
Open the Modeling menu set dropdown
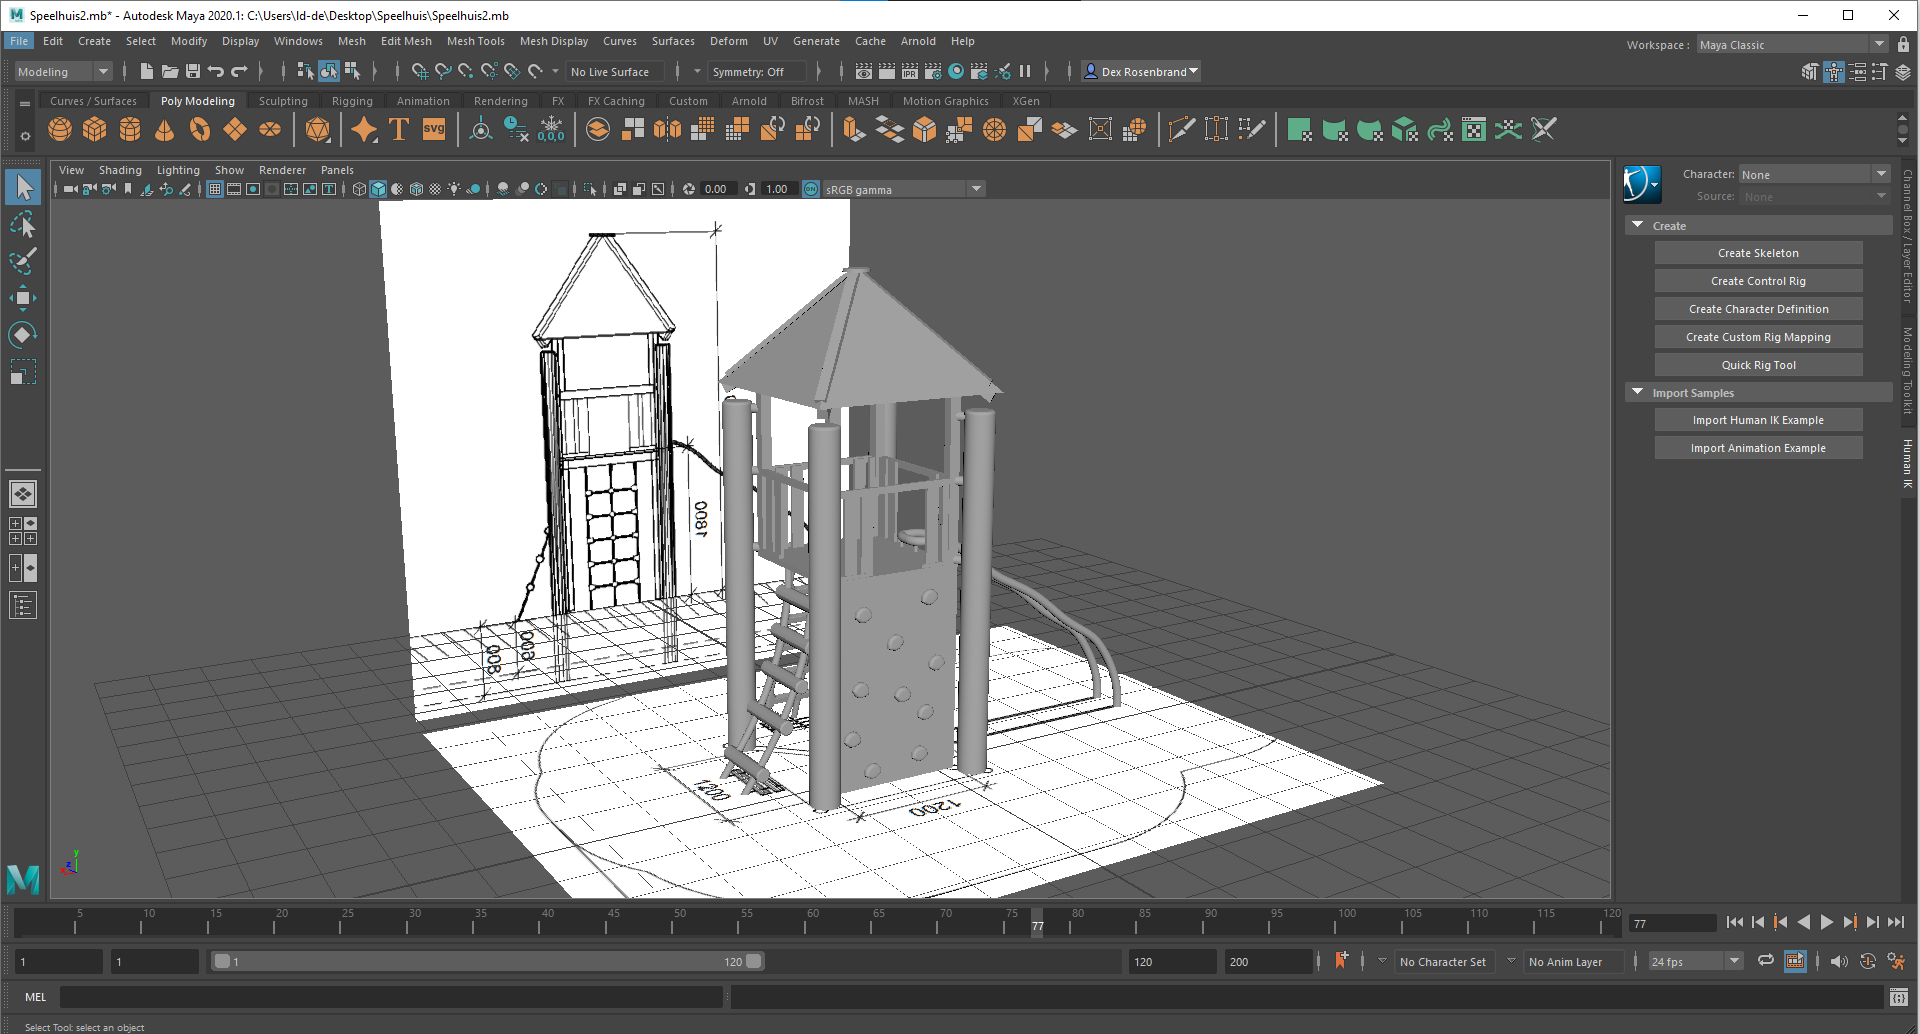coord(62,72)
